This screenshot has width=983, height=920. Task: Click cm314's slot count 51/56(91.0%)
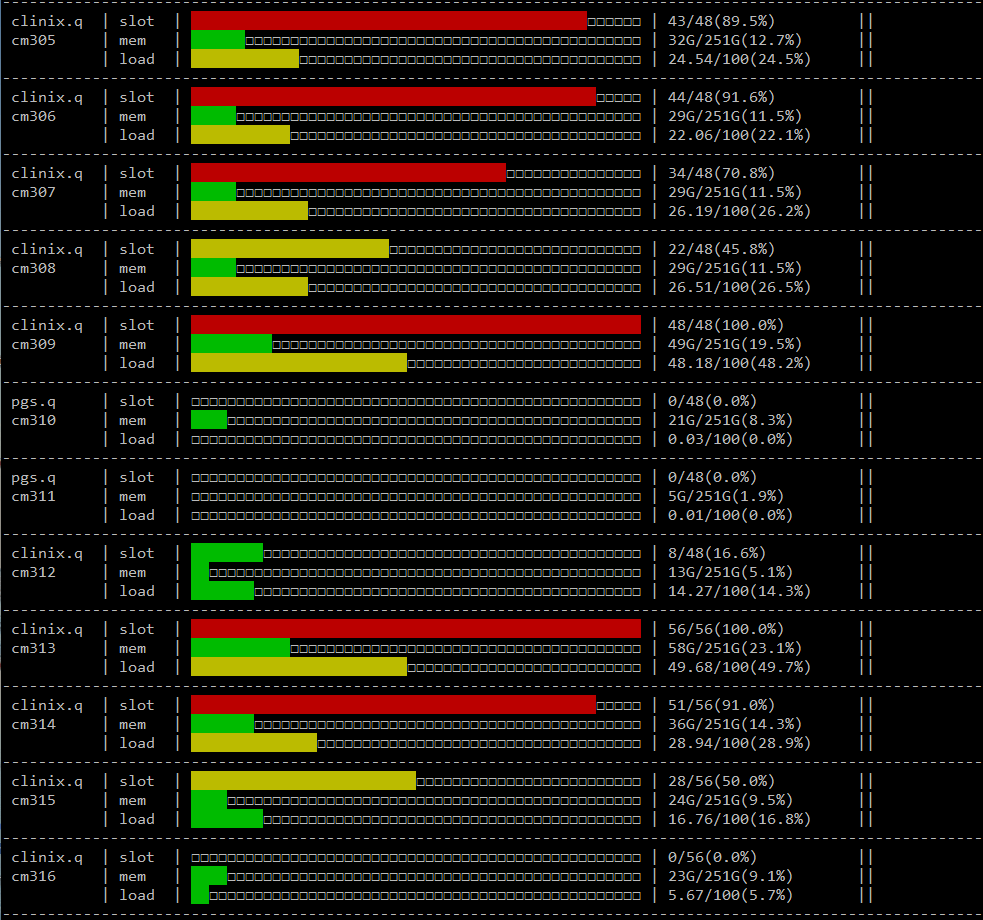coord(720,705)
